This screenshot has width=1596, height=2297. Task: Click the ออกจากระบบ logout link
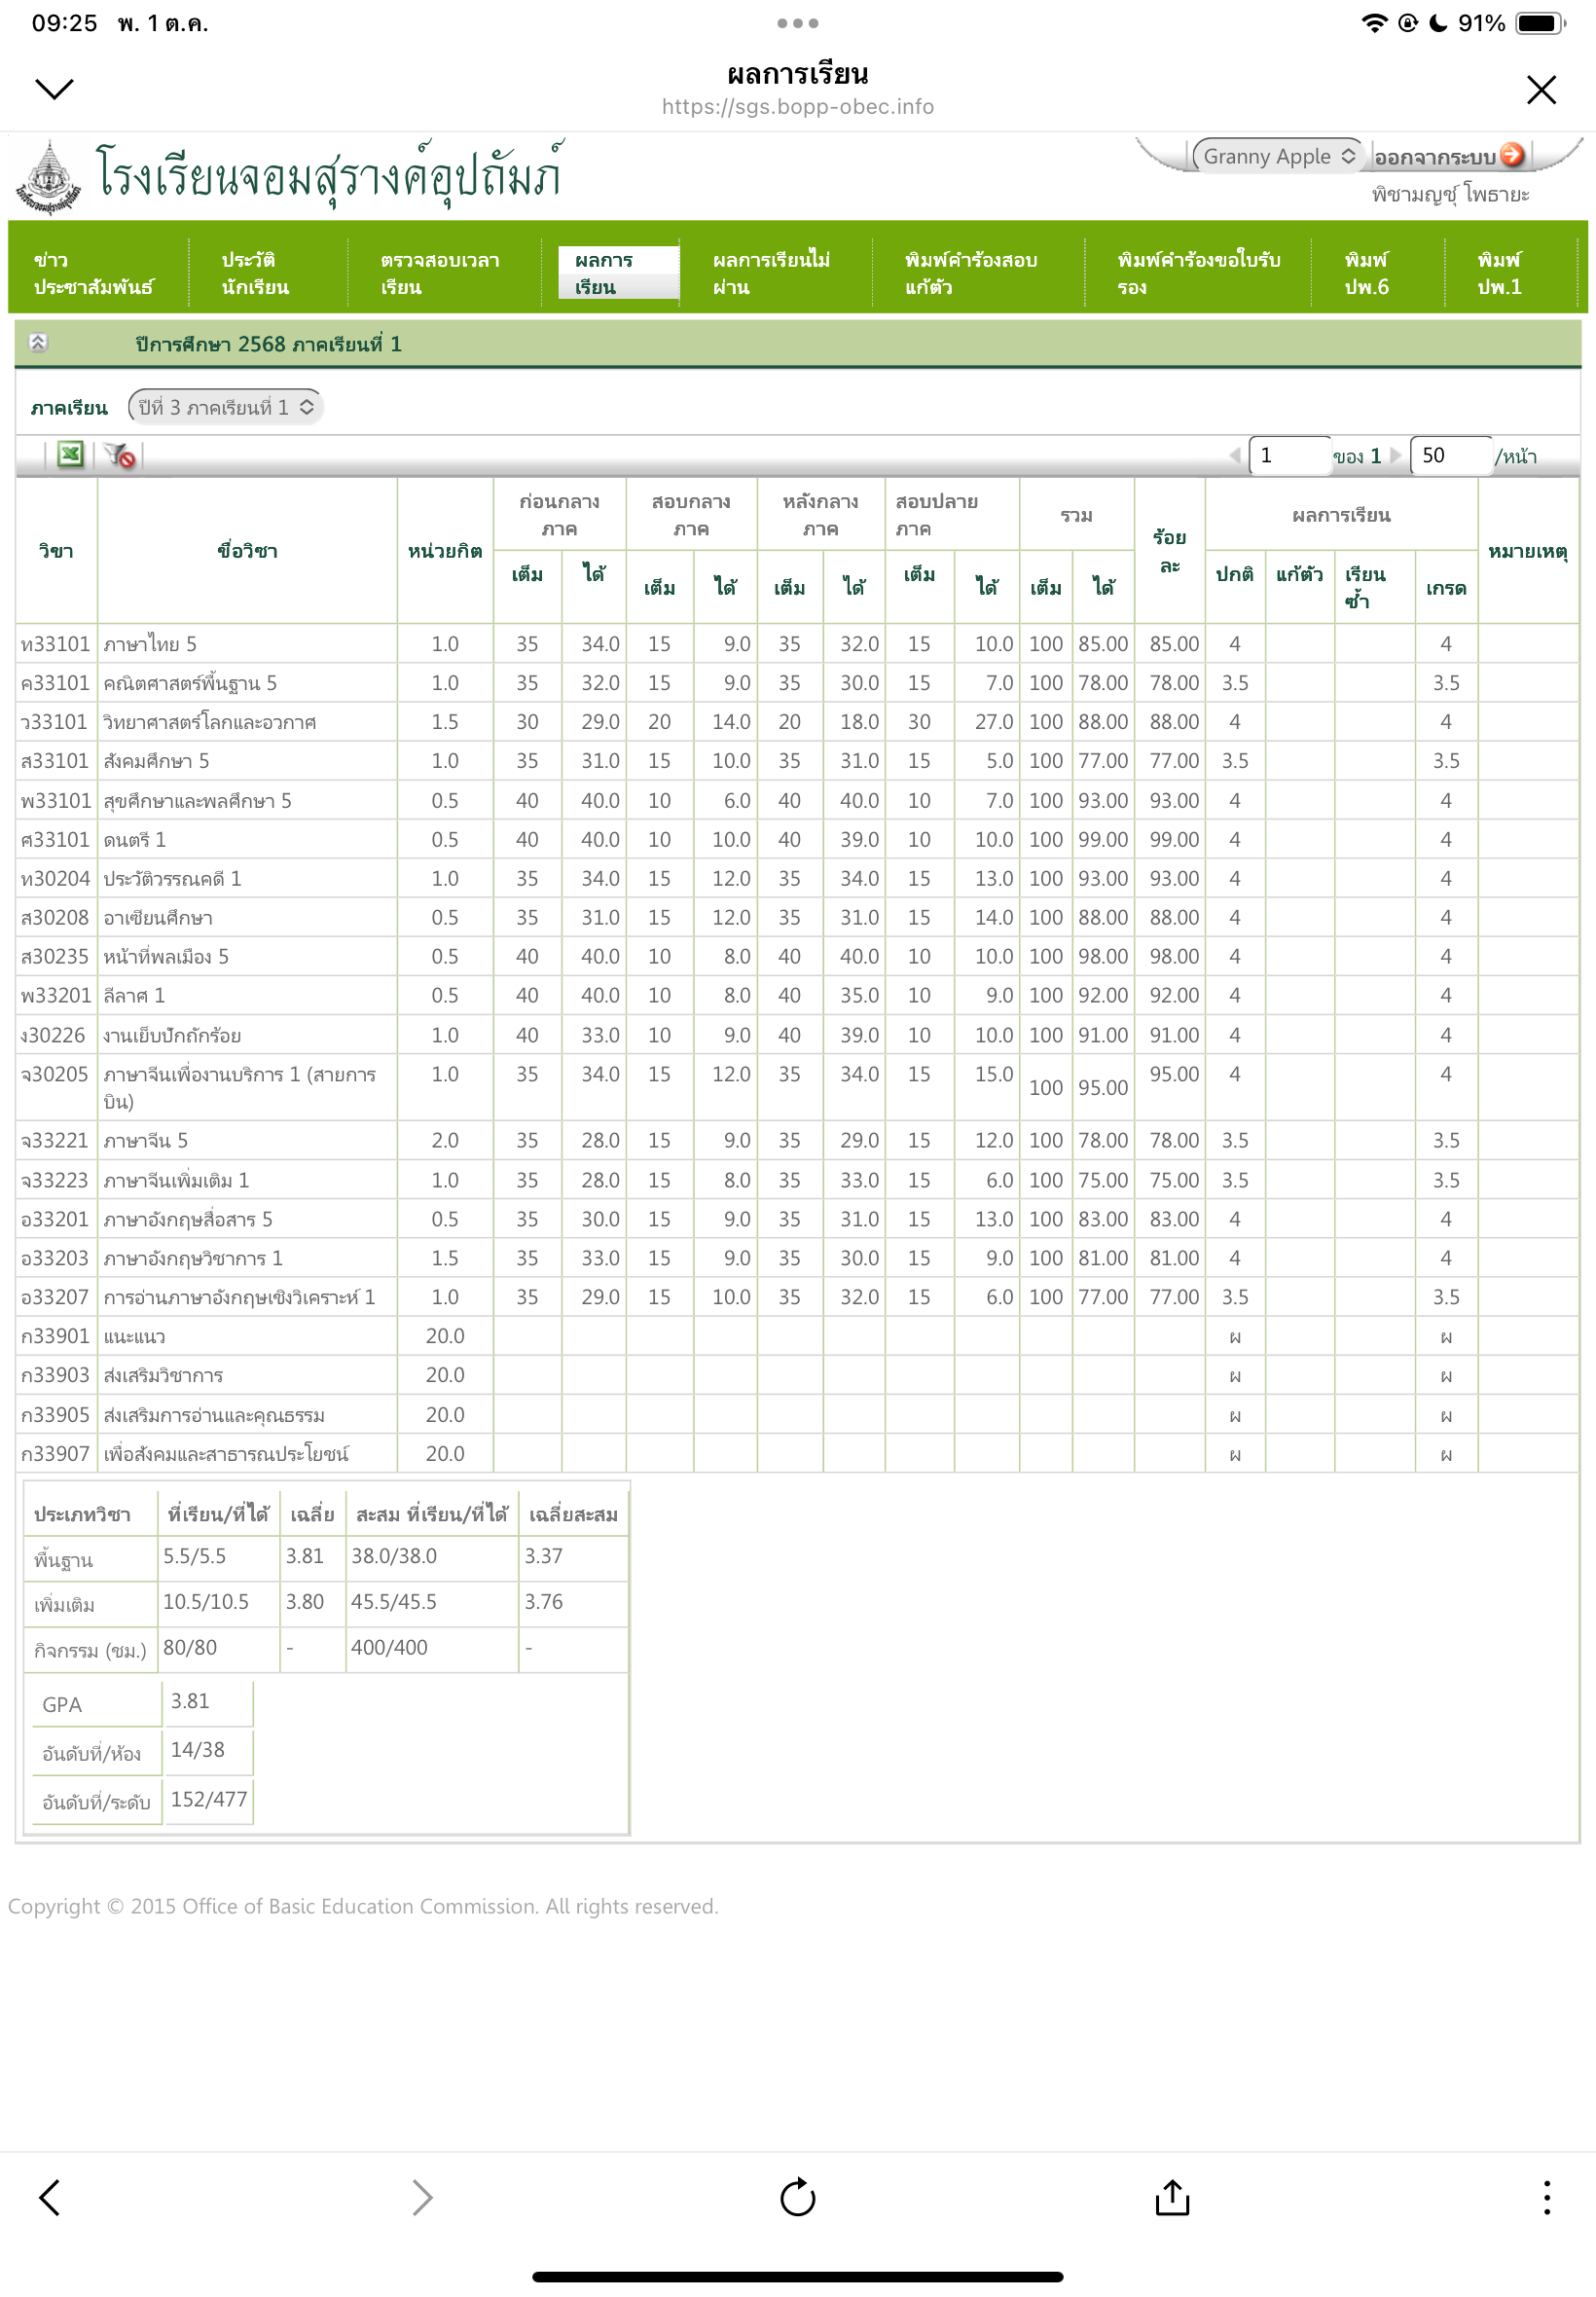coord(1434,157)
